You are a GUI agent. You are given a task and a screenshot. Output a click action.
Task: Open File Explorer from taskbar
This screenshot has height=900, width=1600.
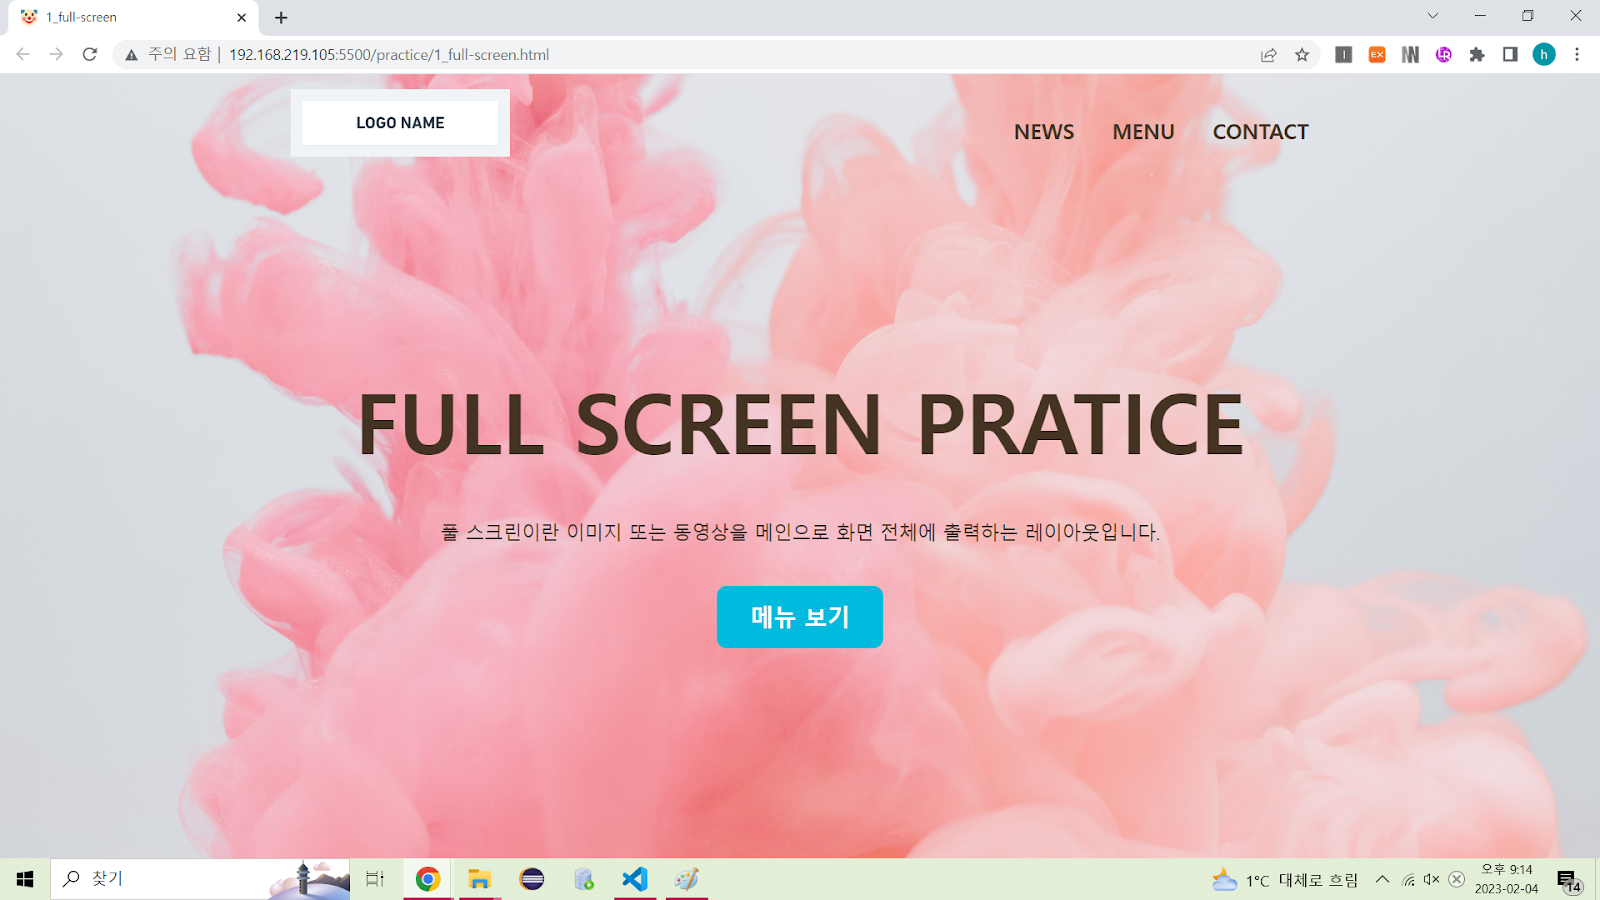coord(480,879)
